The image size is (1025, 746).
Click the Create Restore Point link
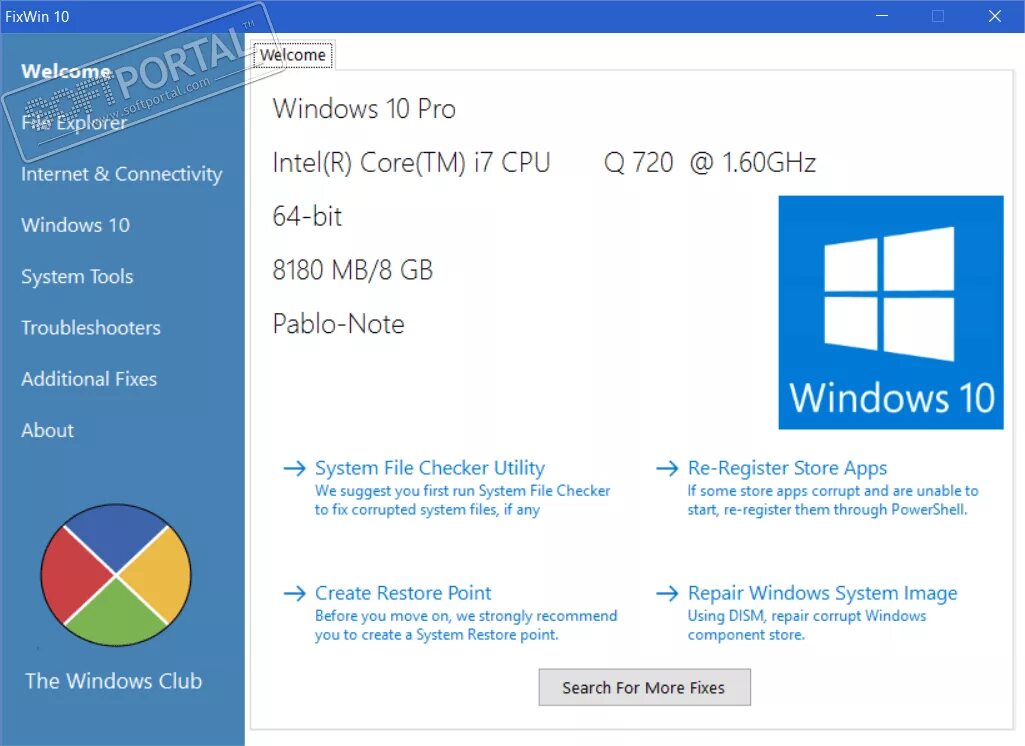402,592
